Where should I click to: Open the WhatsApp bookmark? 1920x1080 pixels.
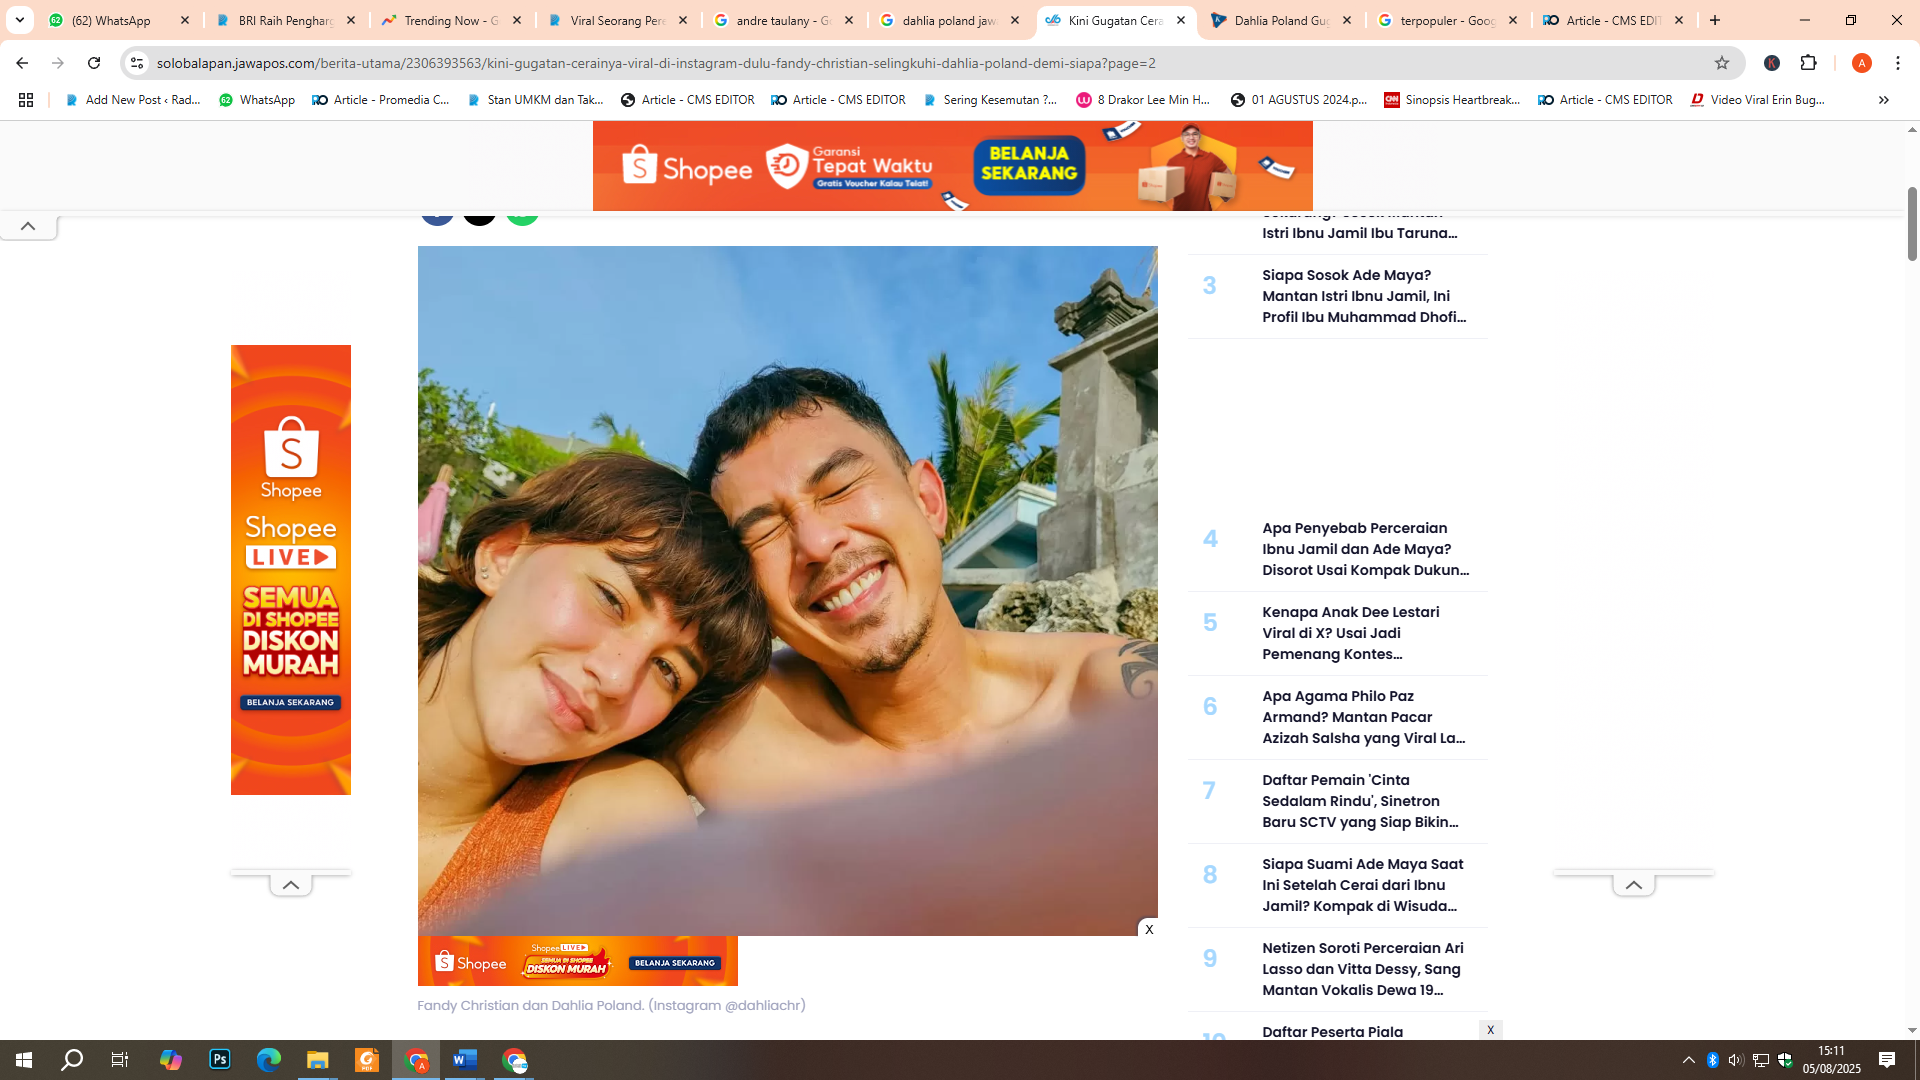point(257,100)
